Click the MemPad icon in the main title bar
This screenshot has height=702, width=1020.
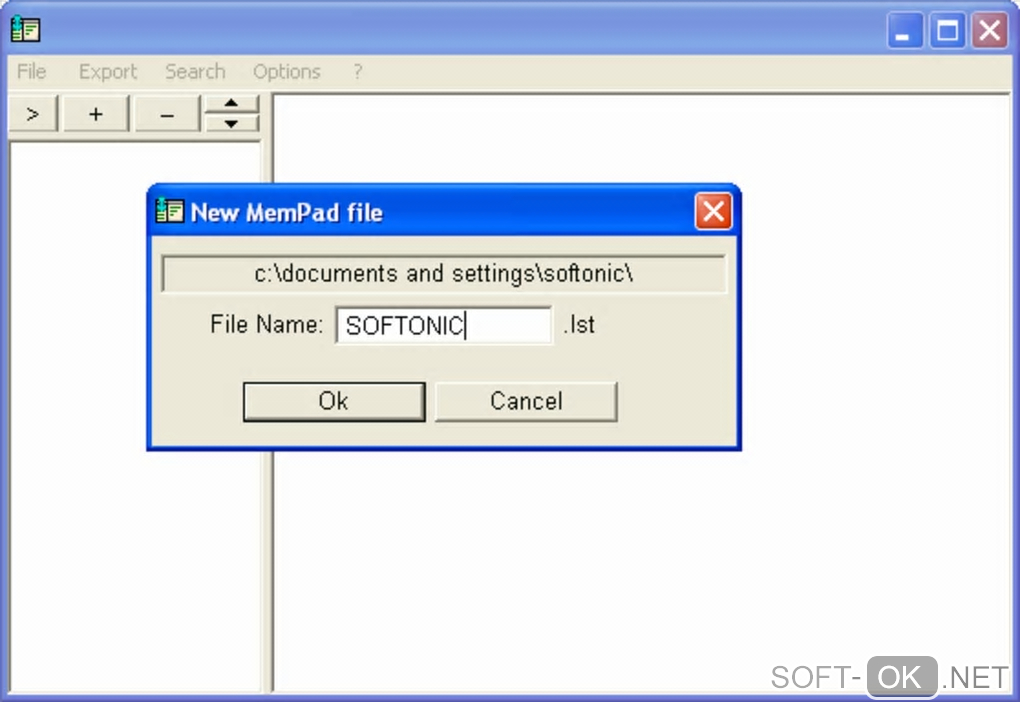(x=25, y=29)
